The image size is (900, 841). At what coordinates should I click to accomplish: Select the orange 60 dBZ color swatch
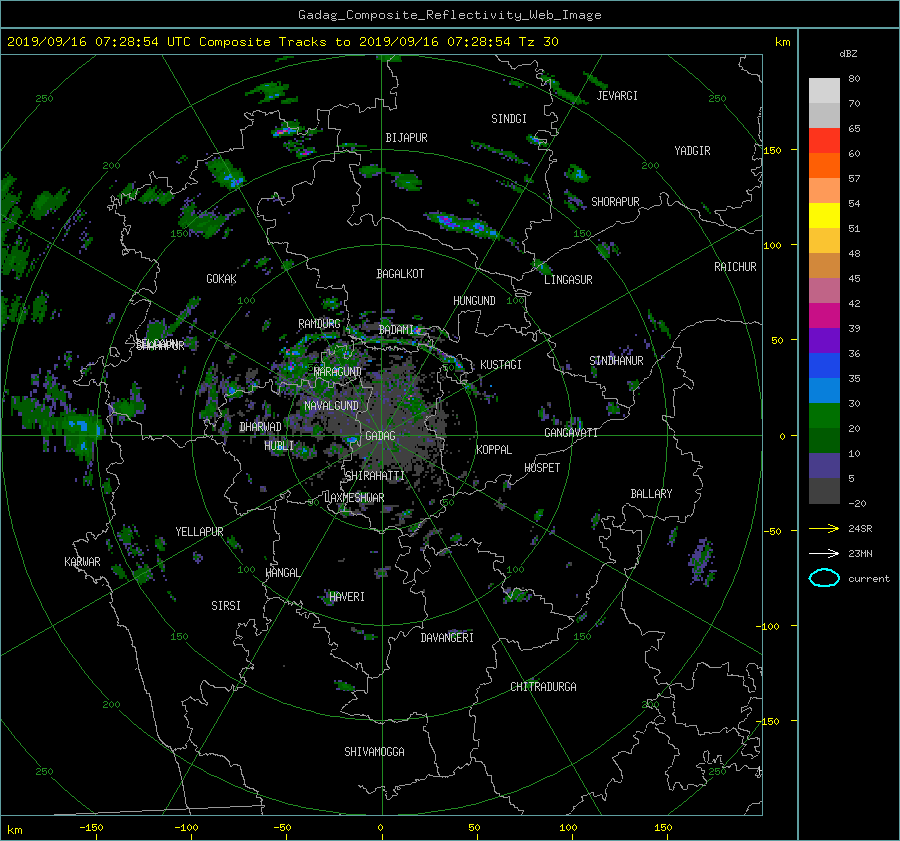(824, 165)
